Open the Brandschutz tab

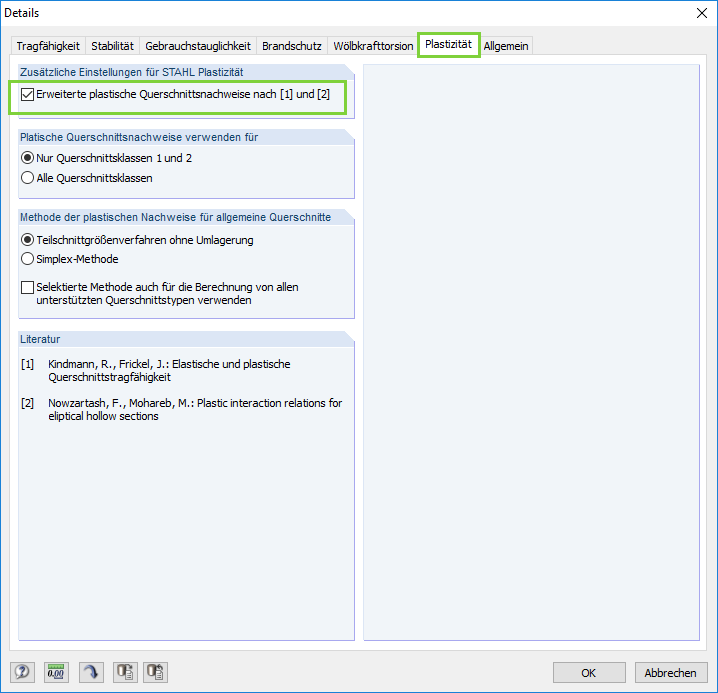point(292,46)
